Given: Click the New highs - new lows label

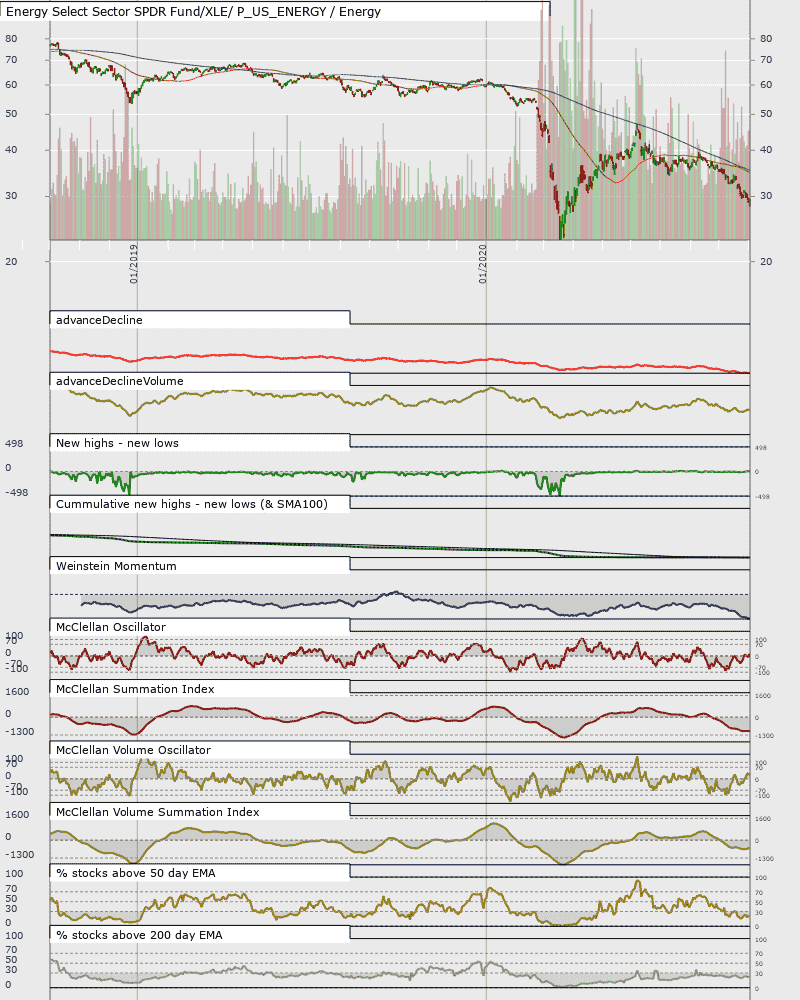Looking at the screenshot, I should point(117,443).
